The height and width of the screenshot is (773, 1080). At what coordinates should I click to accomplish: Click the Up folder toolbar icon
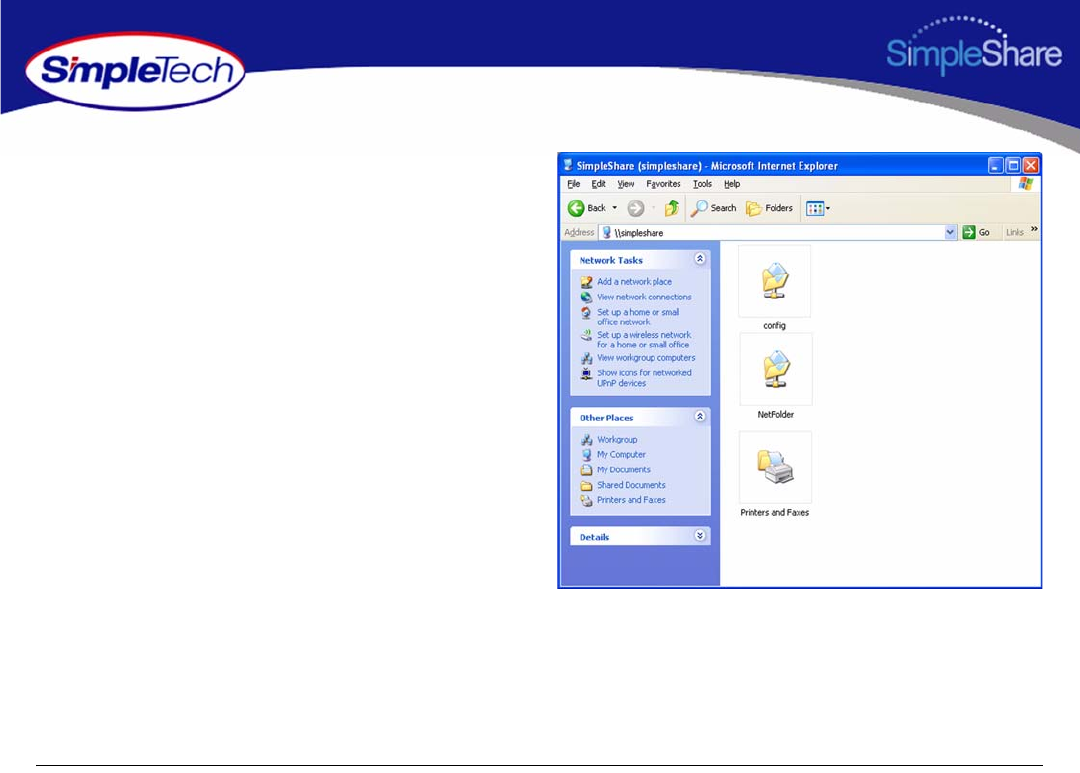tap(671, 208)
